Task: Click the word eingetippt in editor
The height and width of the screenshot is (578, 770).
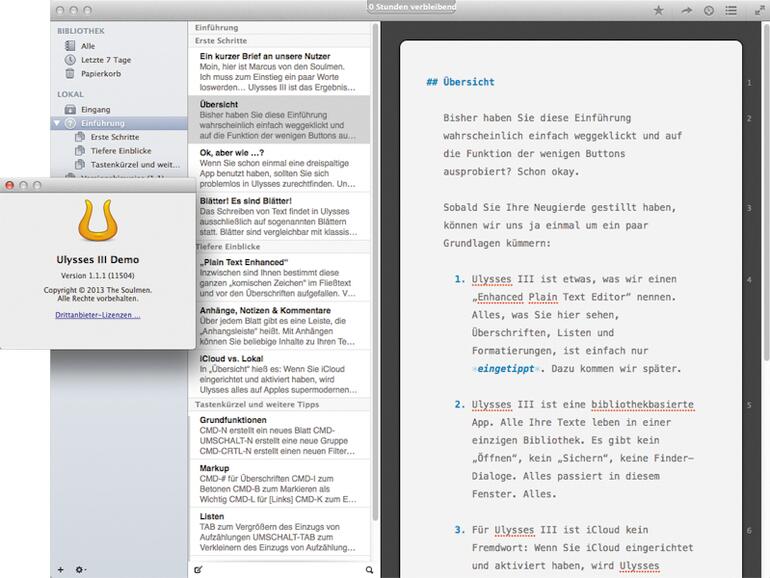Action: click(506, 369)
